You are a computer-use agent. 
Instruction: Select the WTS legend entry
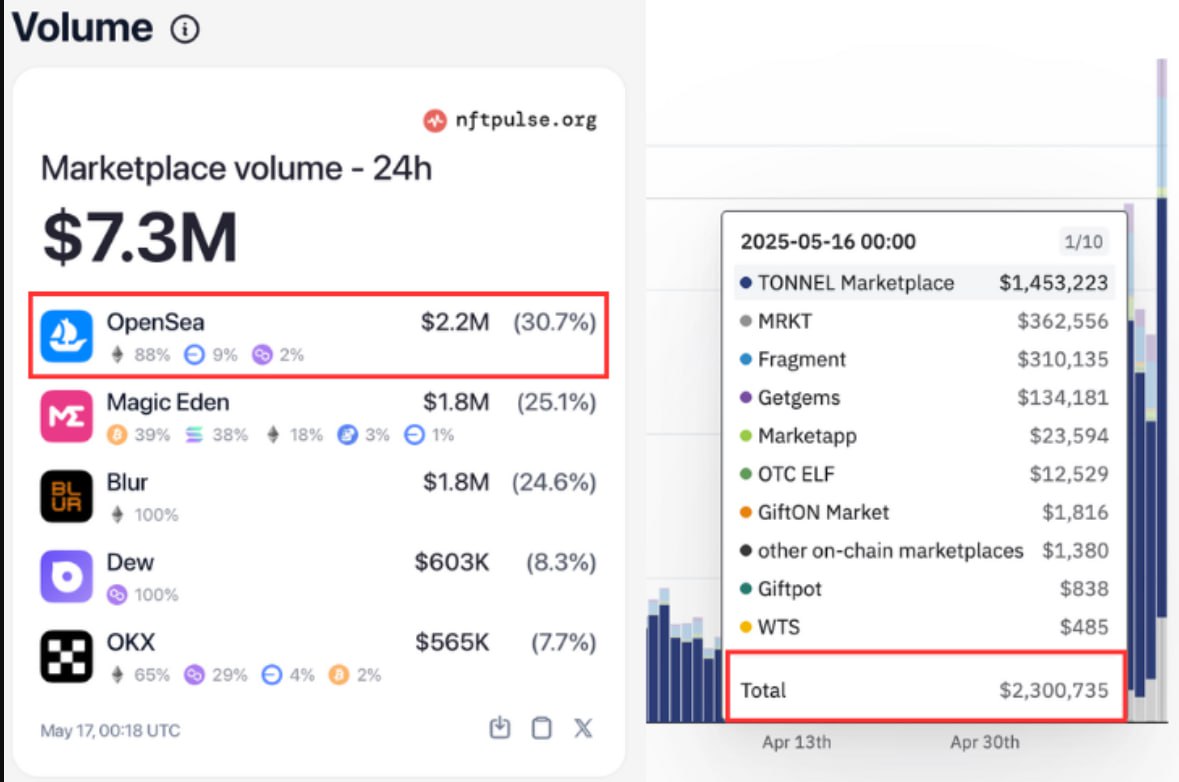click(924, 628)
